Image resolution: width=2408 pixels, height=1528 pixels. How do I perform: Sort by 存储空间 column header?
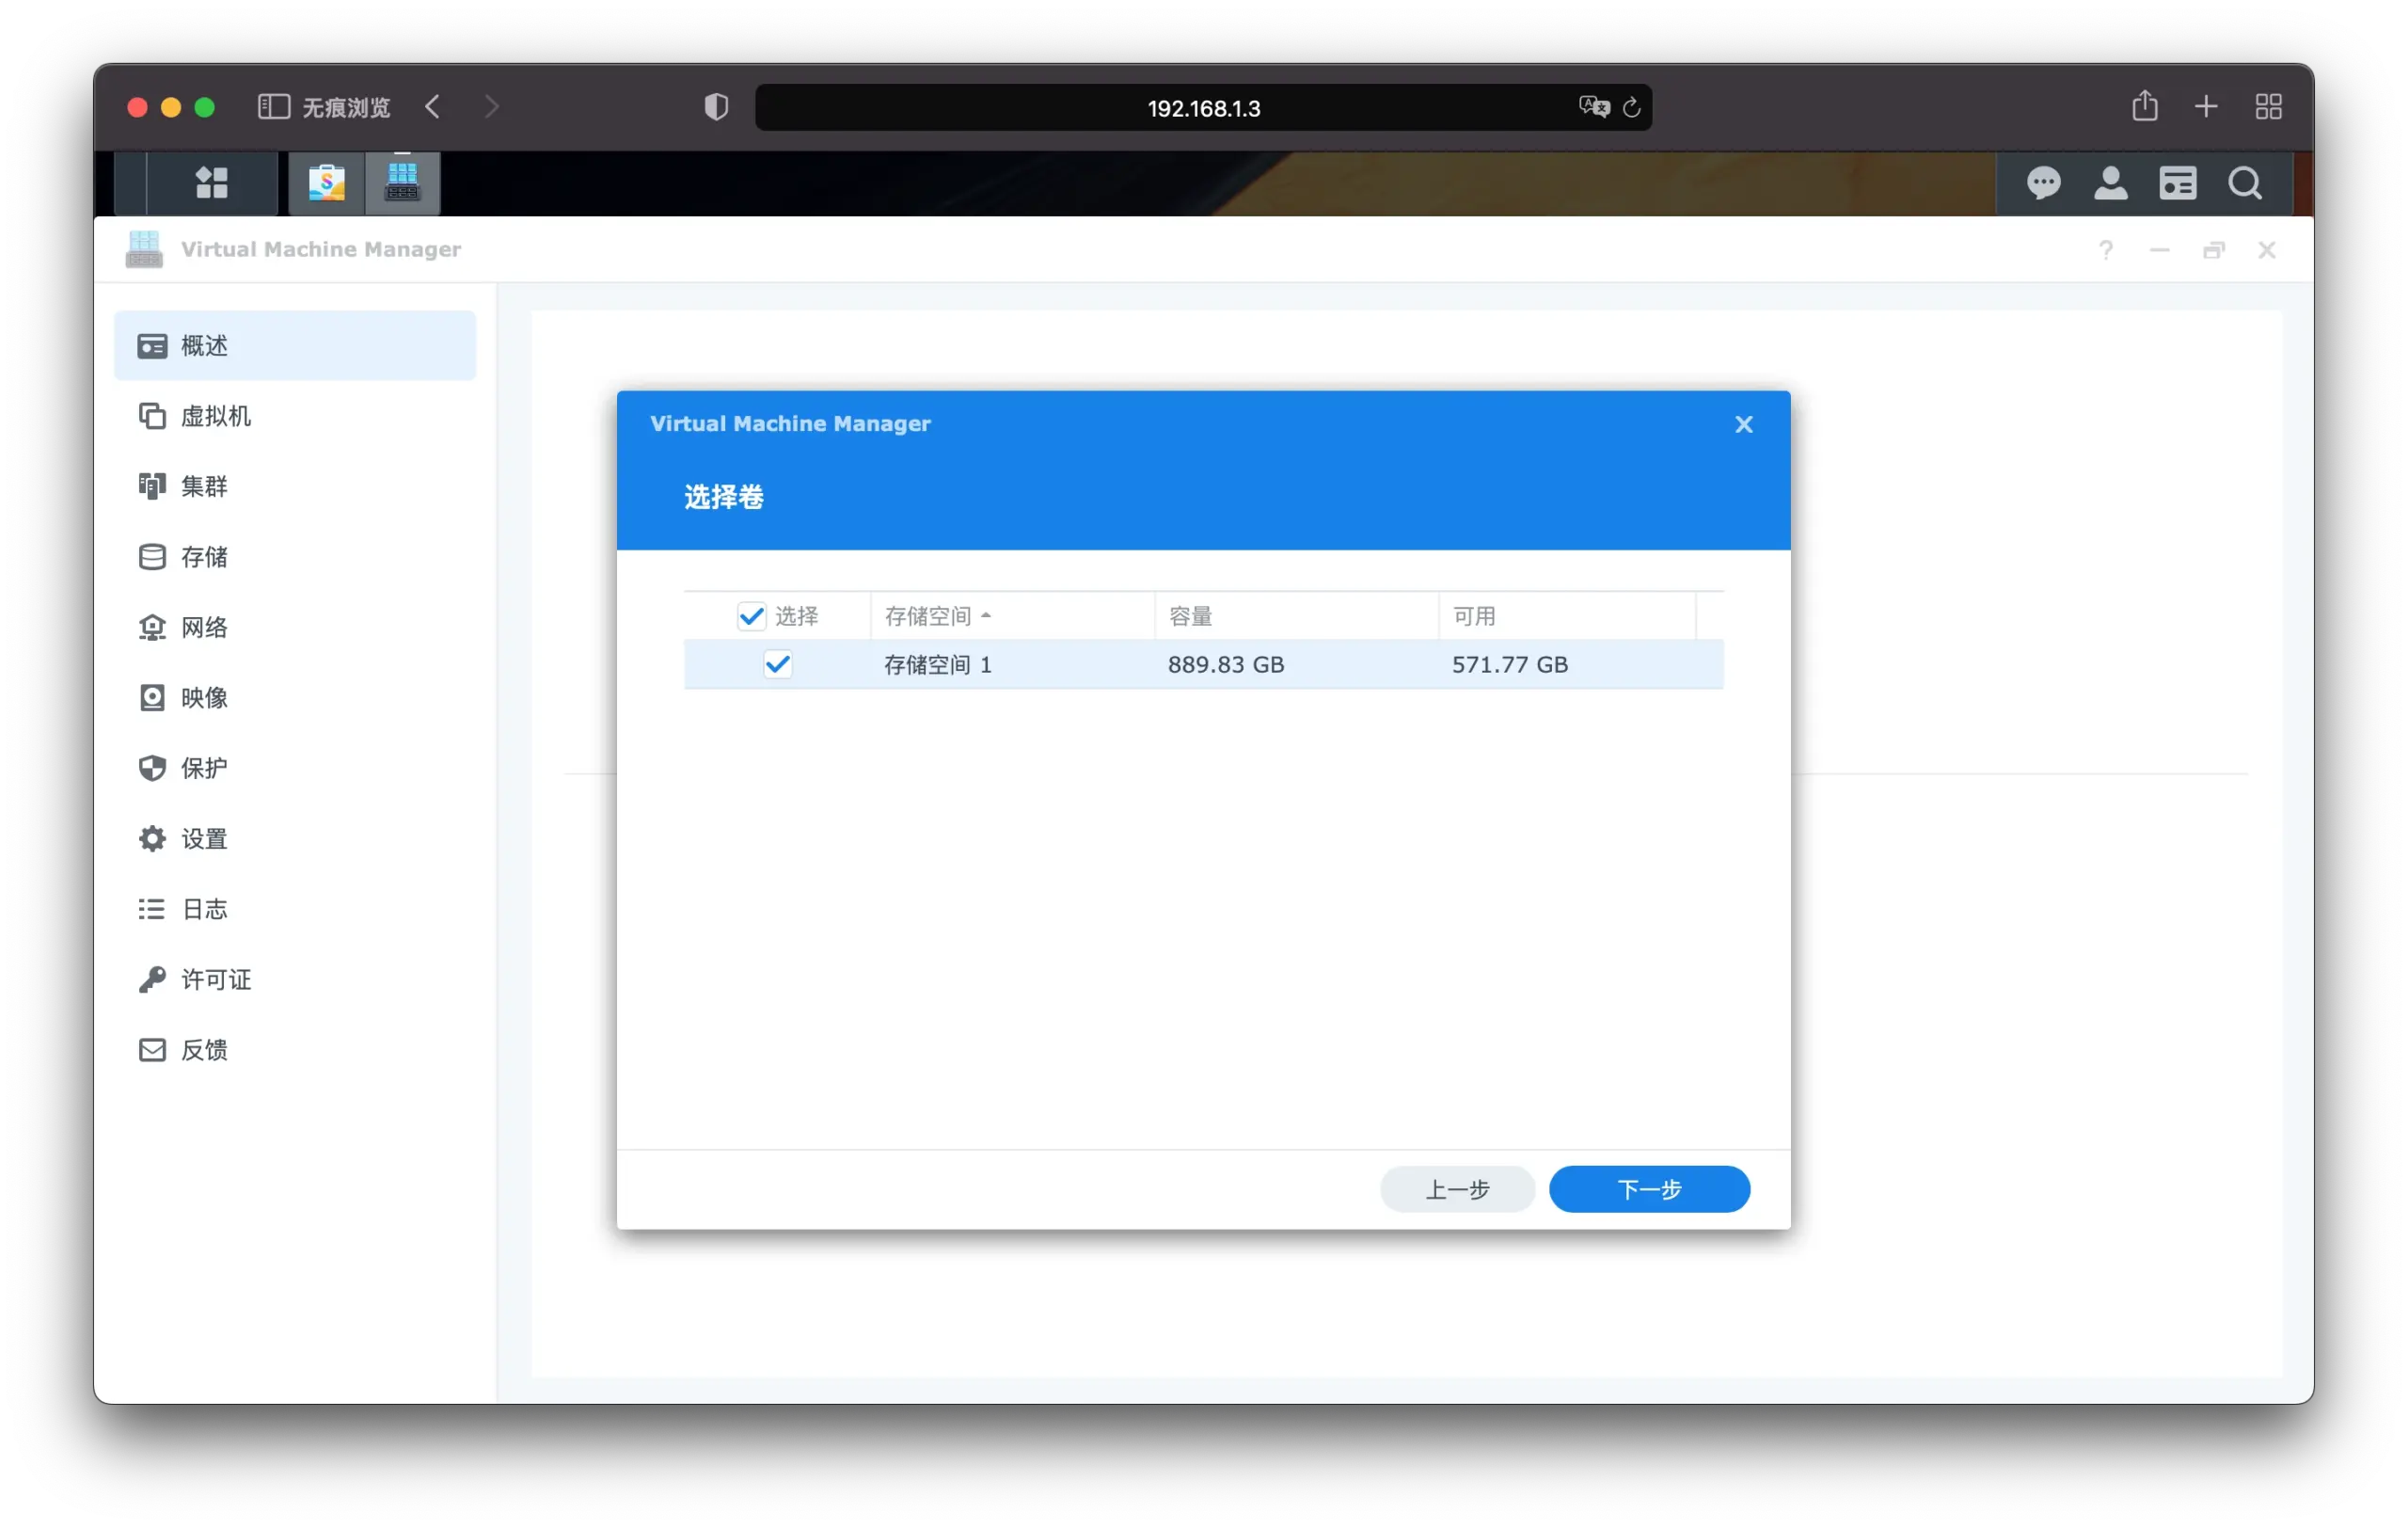(1012, 616)
